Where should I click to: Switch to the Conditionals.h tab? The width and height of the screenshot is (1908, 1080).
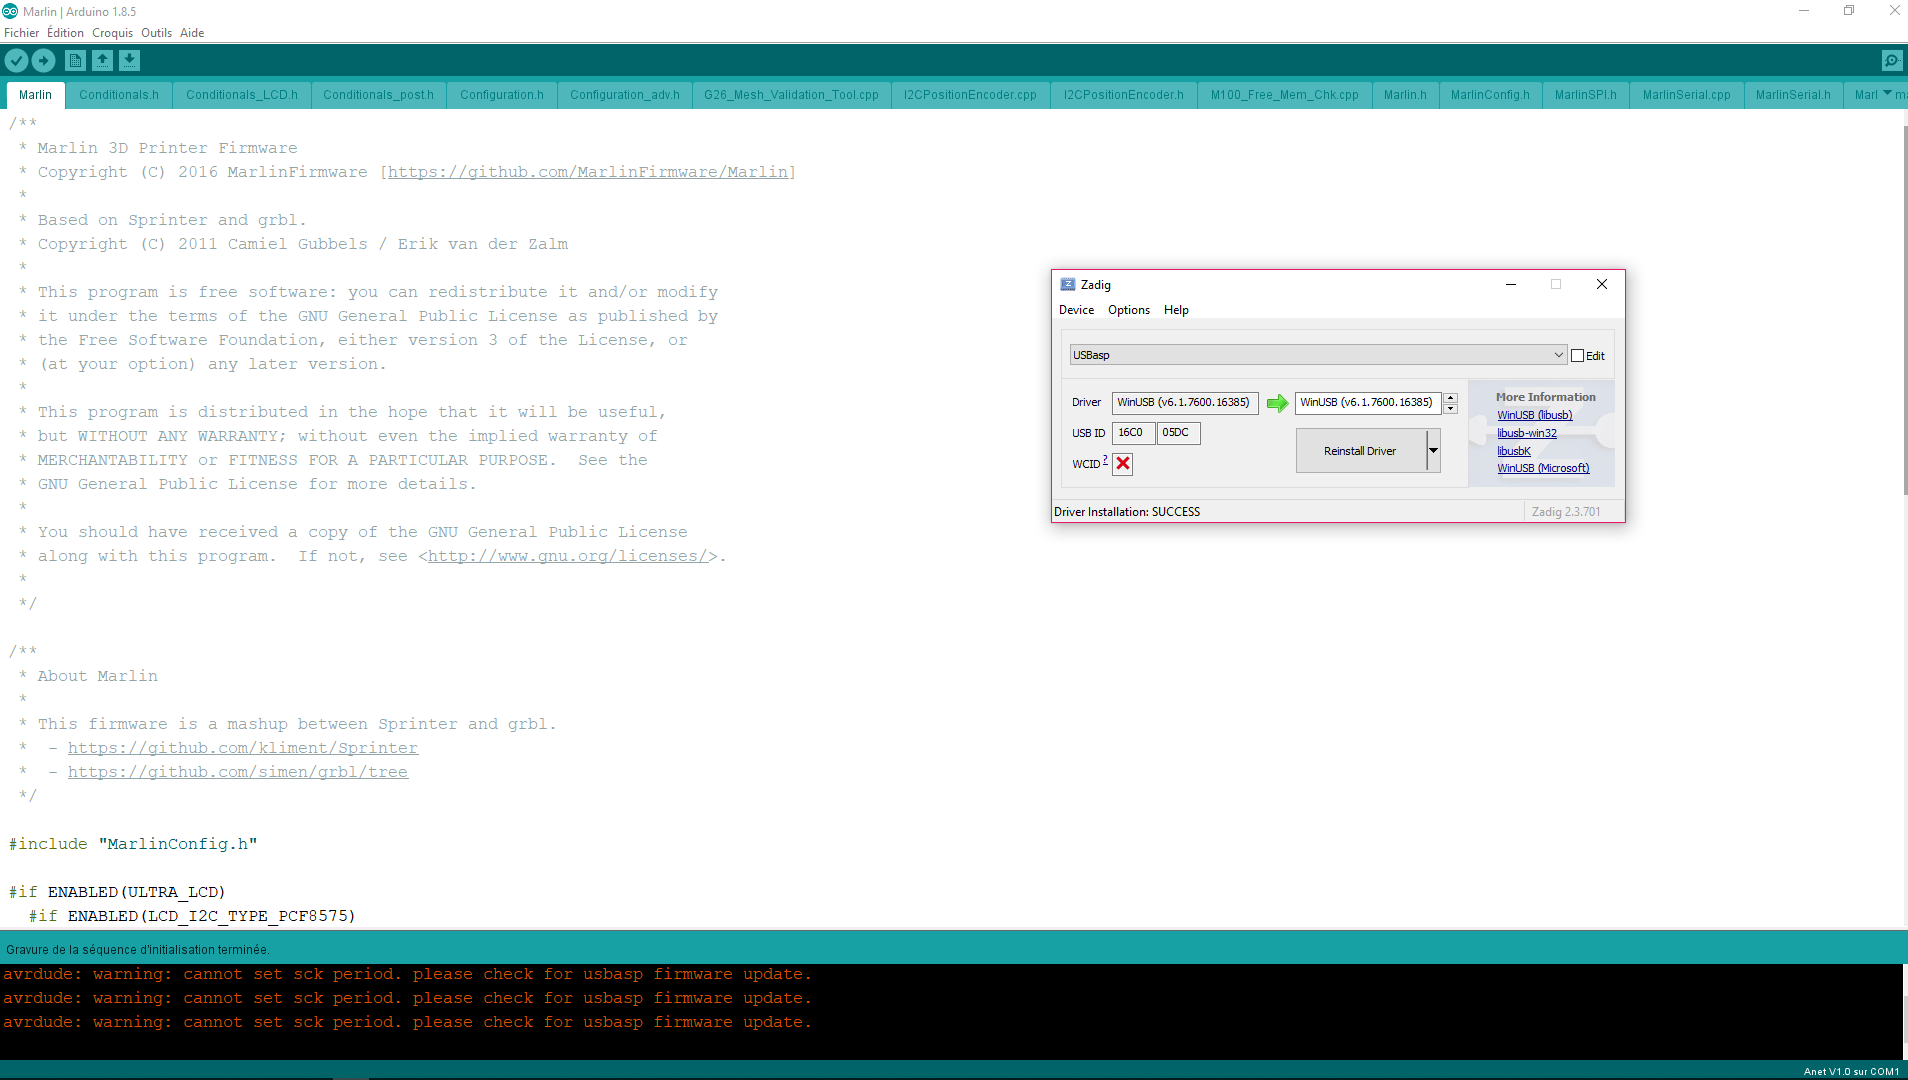119,95
